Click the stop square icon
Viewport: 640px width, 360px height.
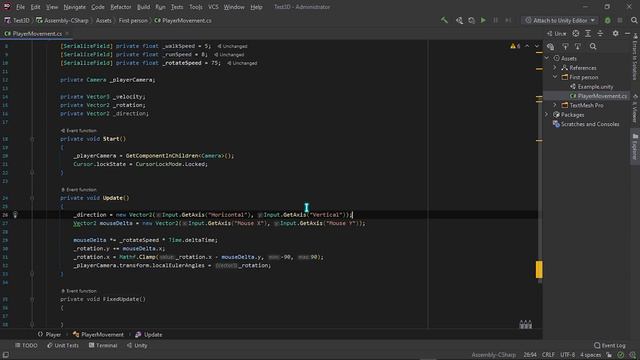tap(620, 20)
